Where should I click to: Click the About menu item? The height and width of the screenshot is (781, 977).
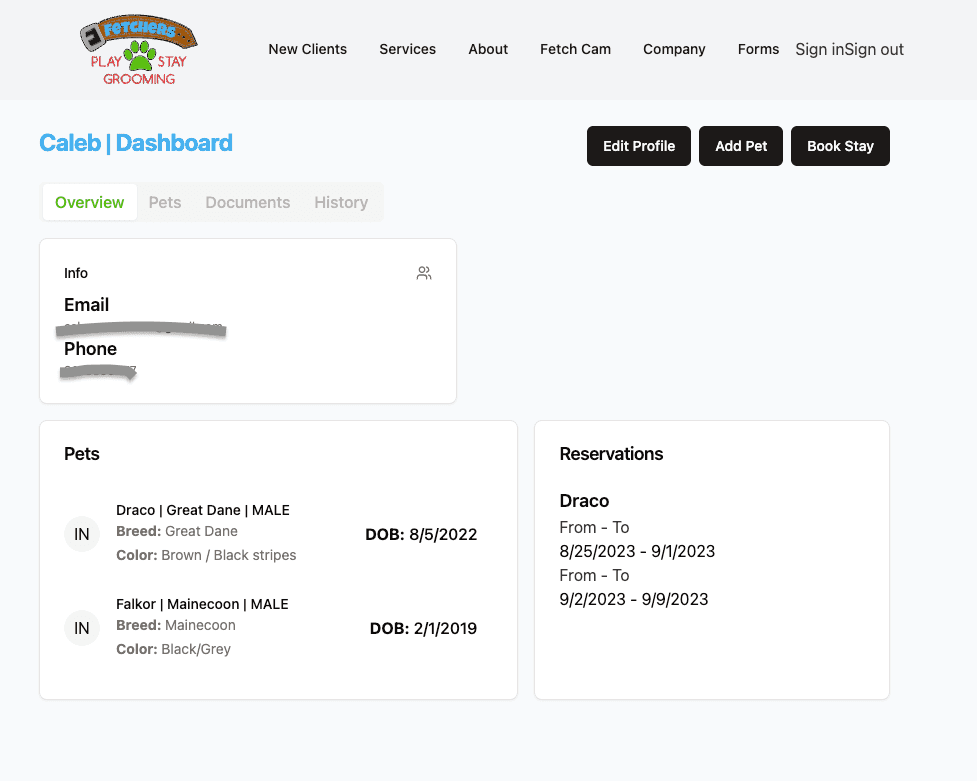pyautogui.click(x=488, y=49)
